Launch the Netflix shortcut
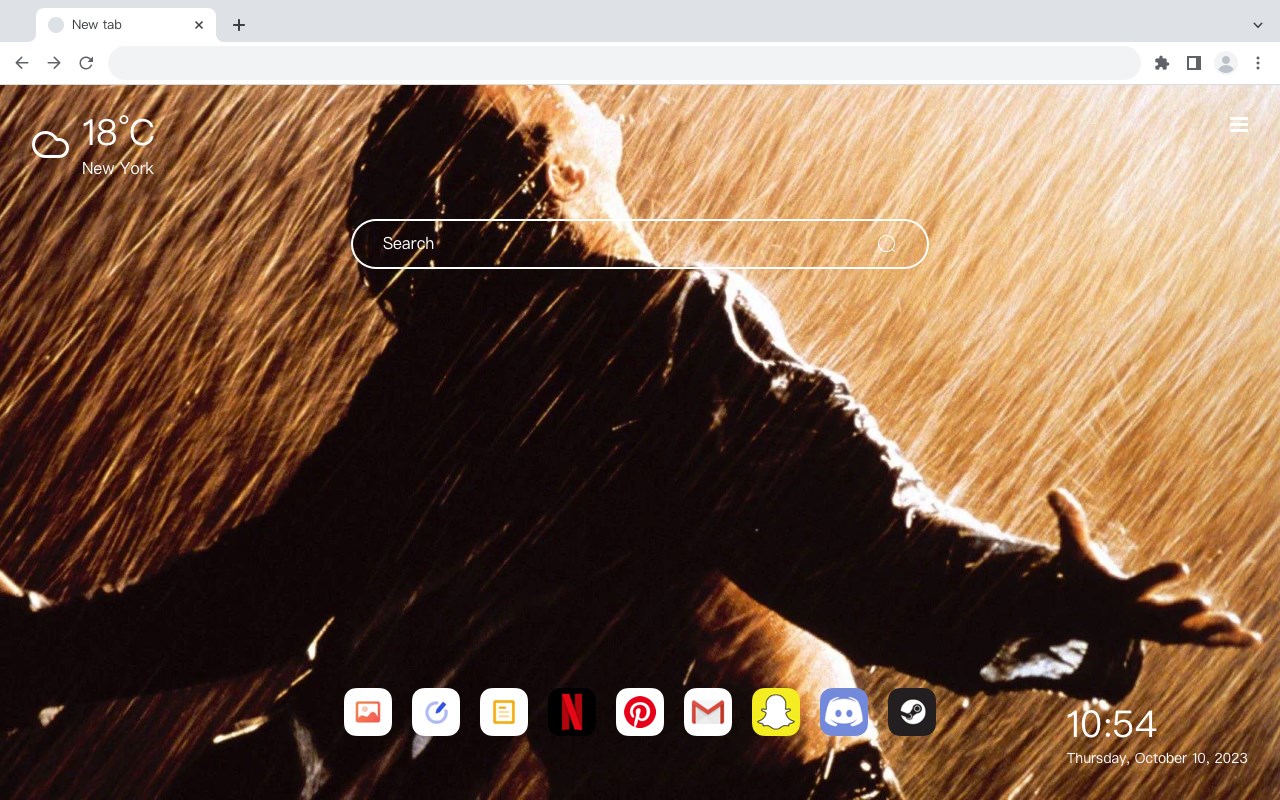Screen dimensions: 1280x800 click(572, 712)
